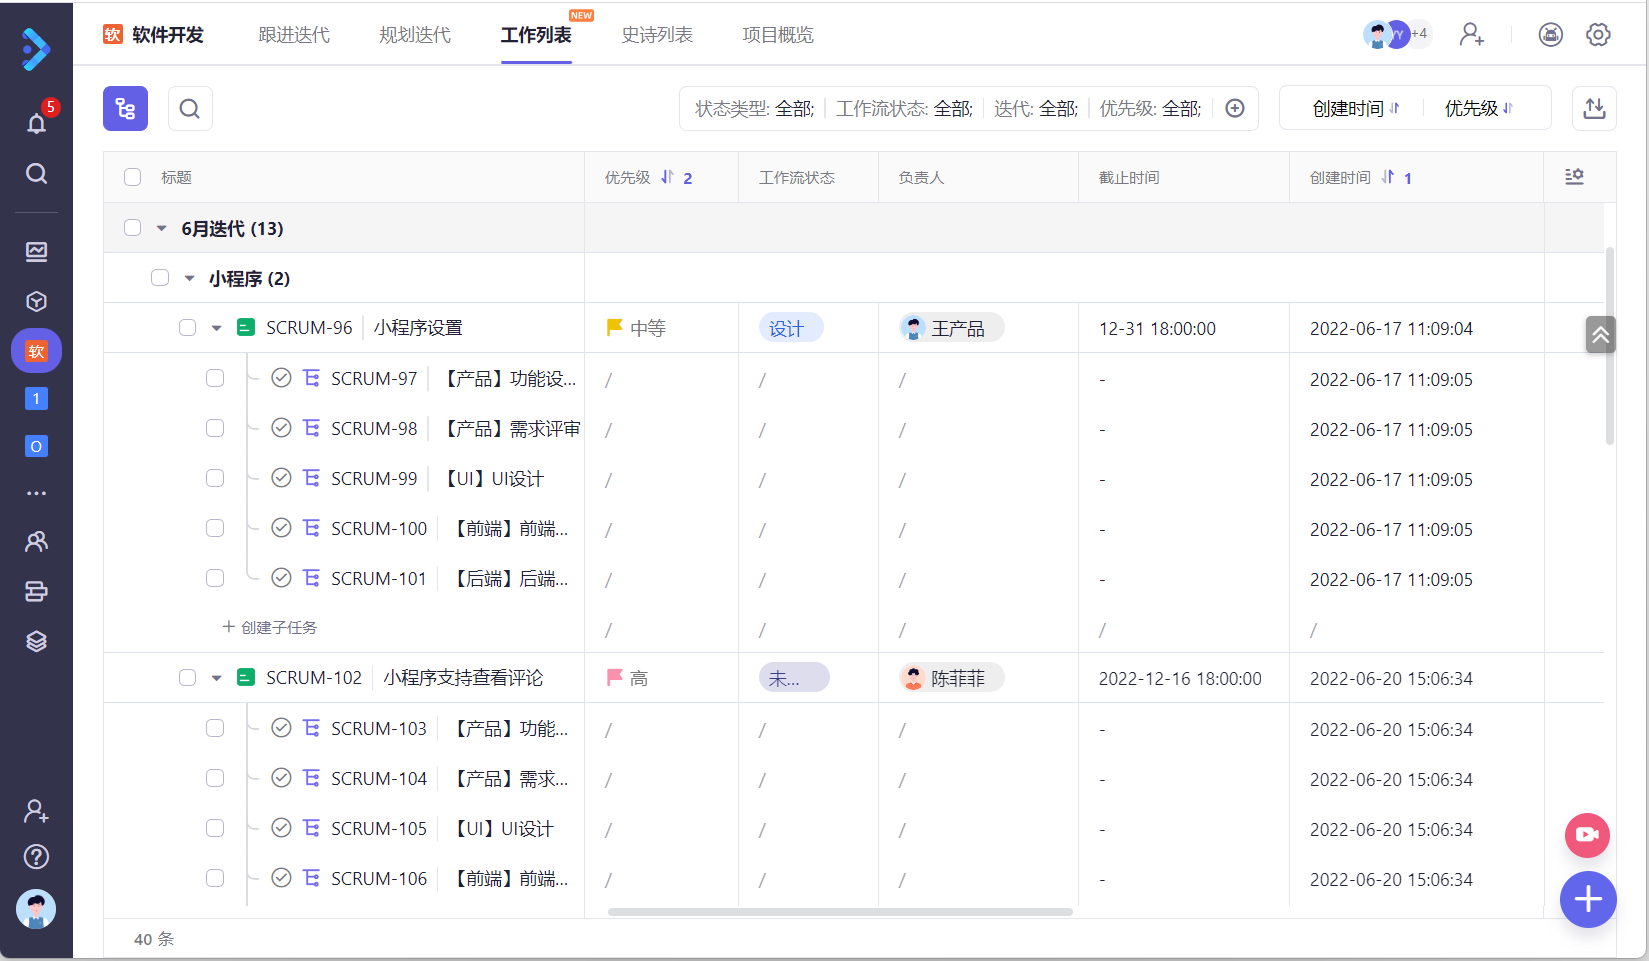
Task: Check the select-all checkbox in the table header
Action: 132,176
